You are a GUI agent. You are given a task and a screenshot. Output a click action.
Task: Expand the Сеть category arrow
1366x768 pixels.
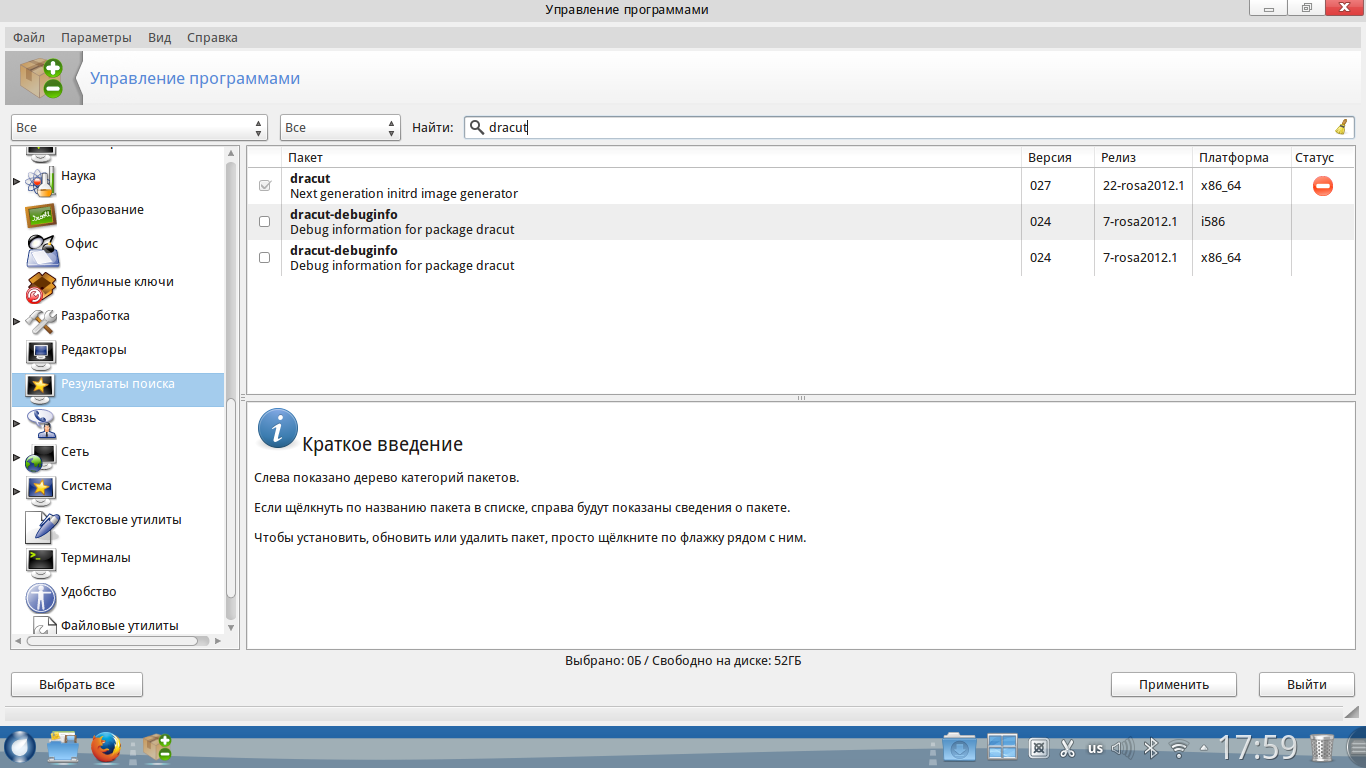click(x=16, y=457)
